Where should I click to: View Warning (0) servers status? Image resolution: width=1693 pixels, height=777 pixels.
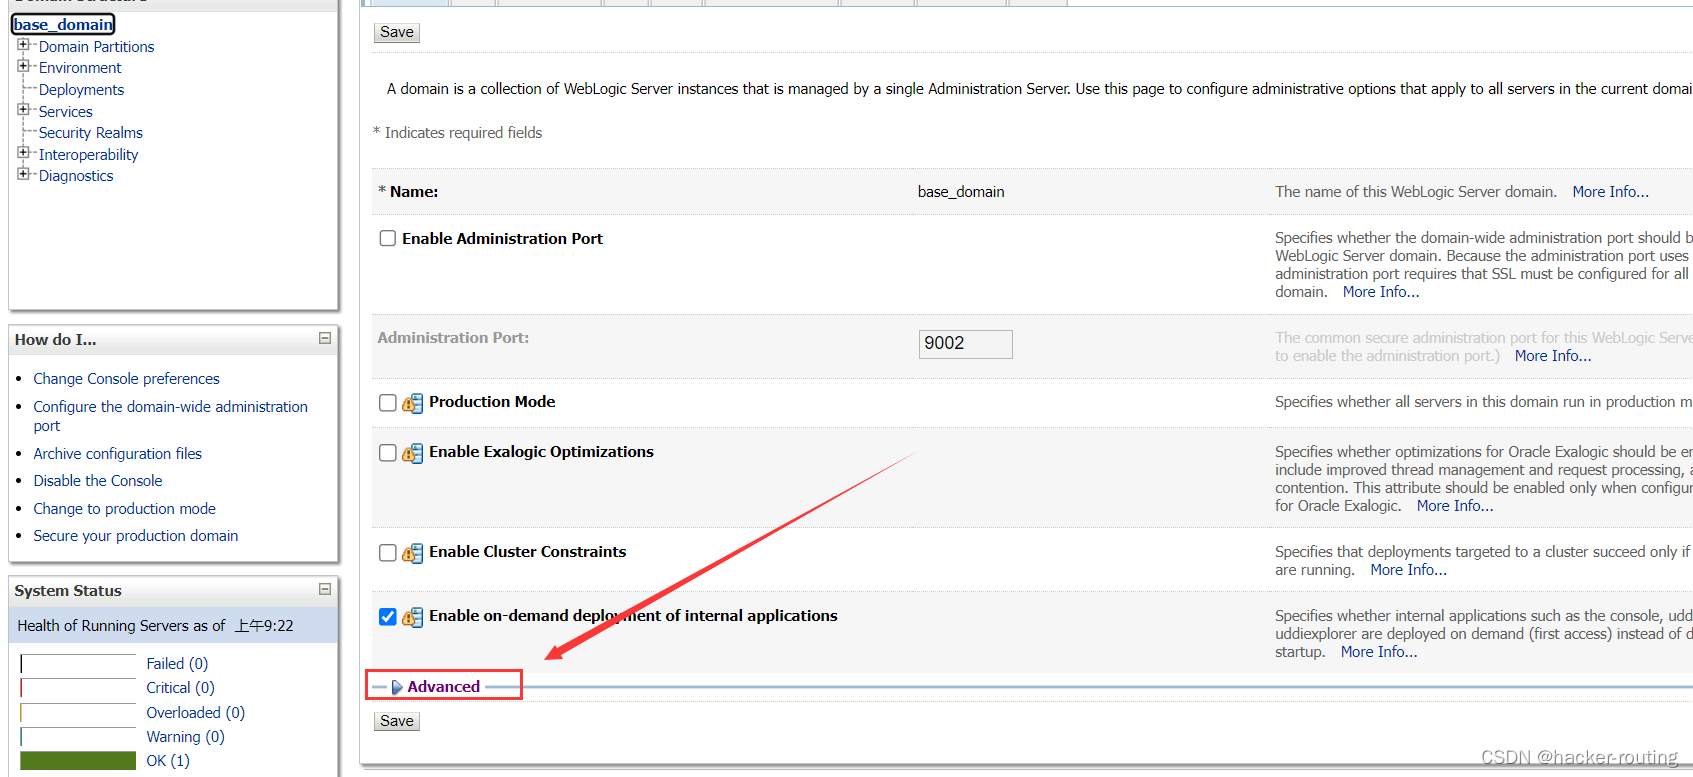tap(185, 737)
